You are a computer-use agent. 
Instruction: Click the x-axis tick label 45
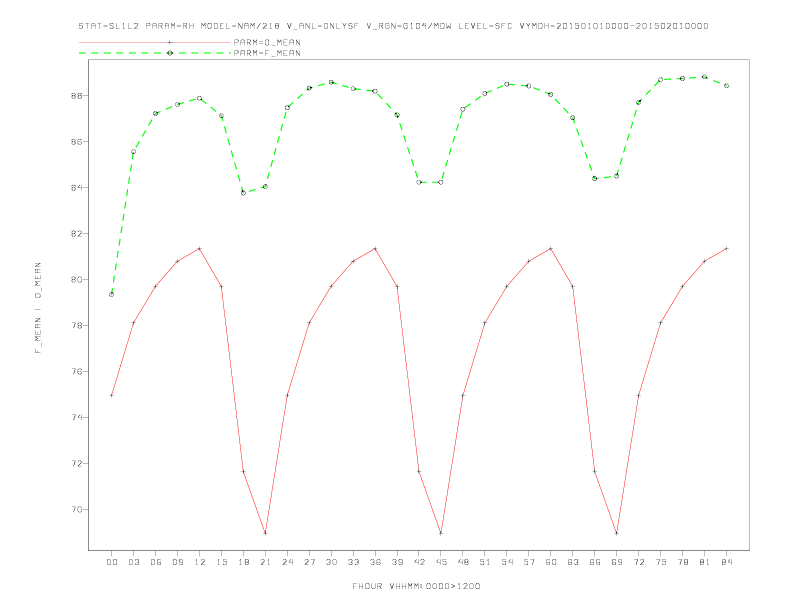pos(441,562)
